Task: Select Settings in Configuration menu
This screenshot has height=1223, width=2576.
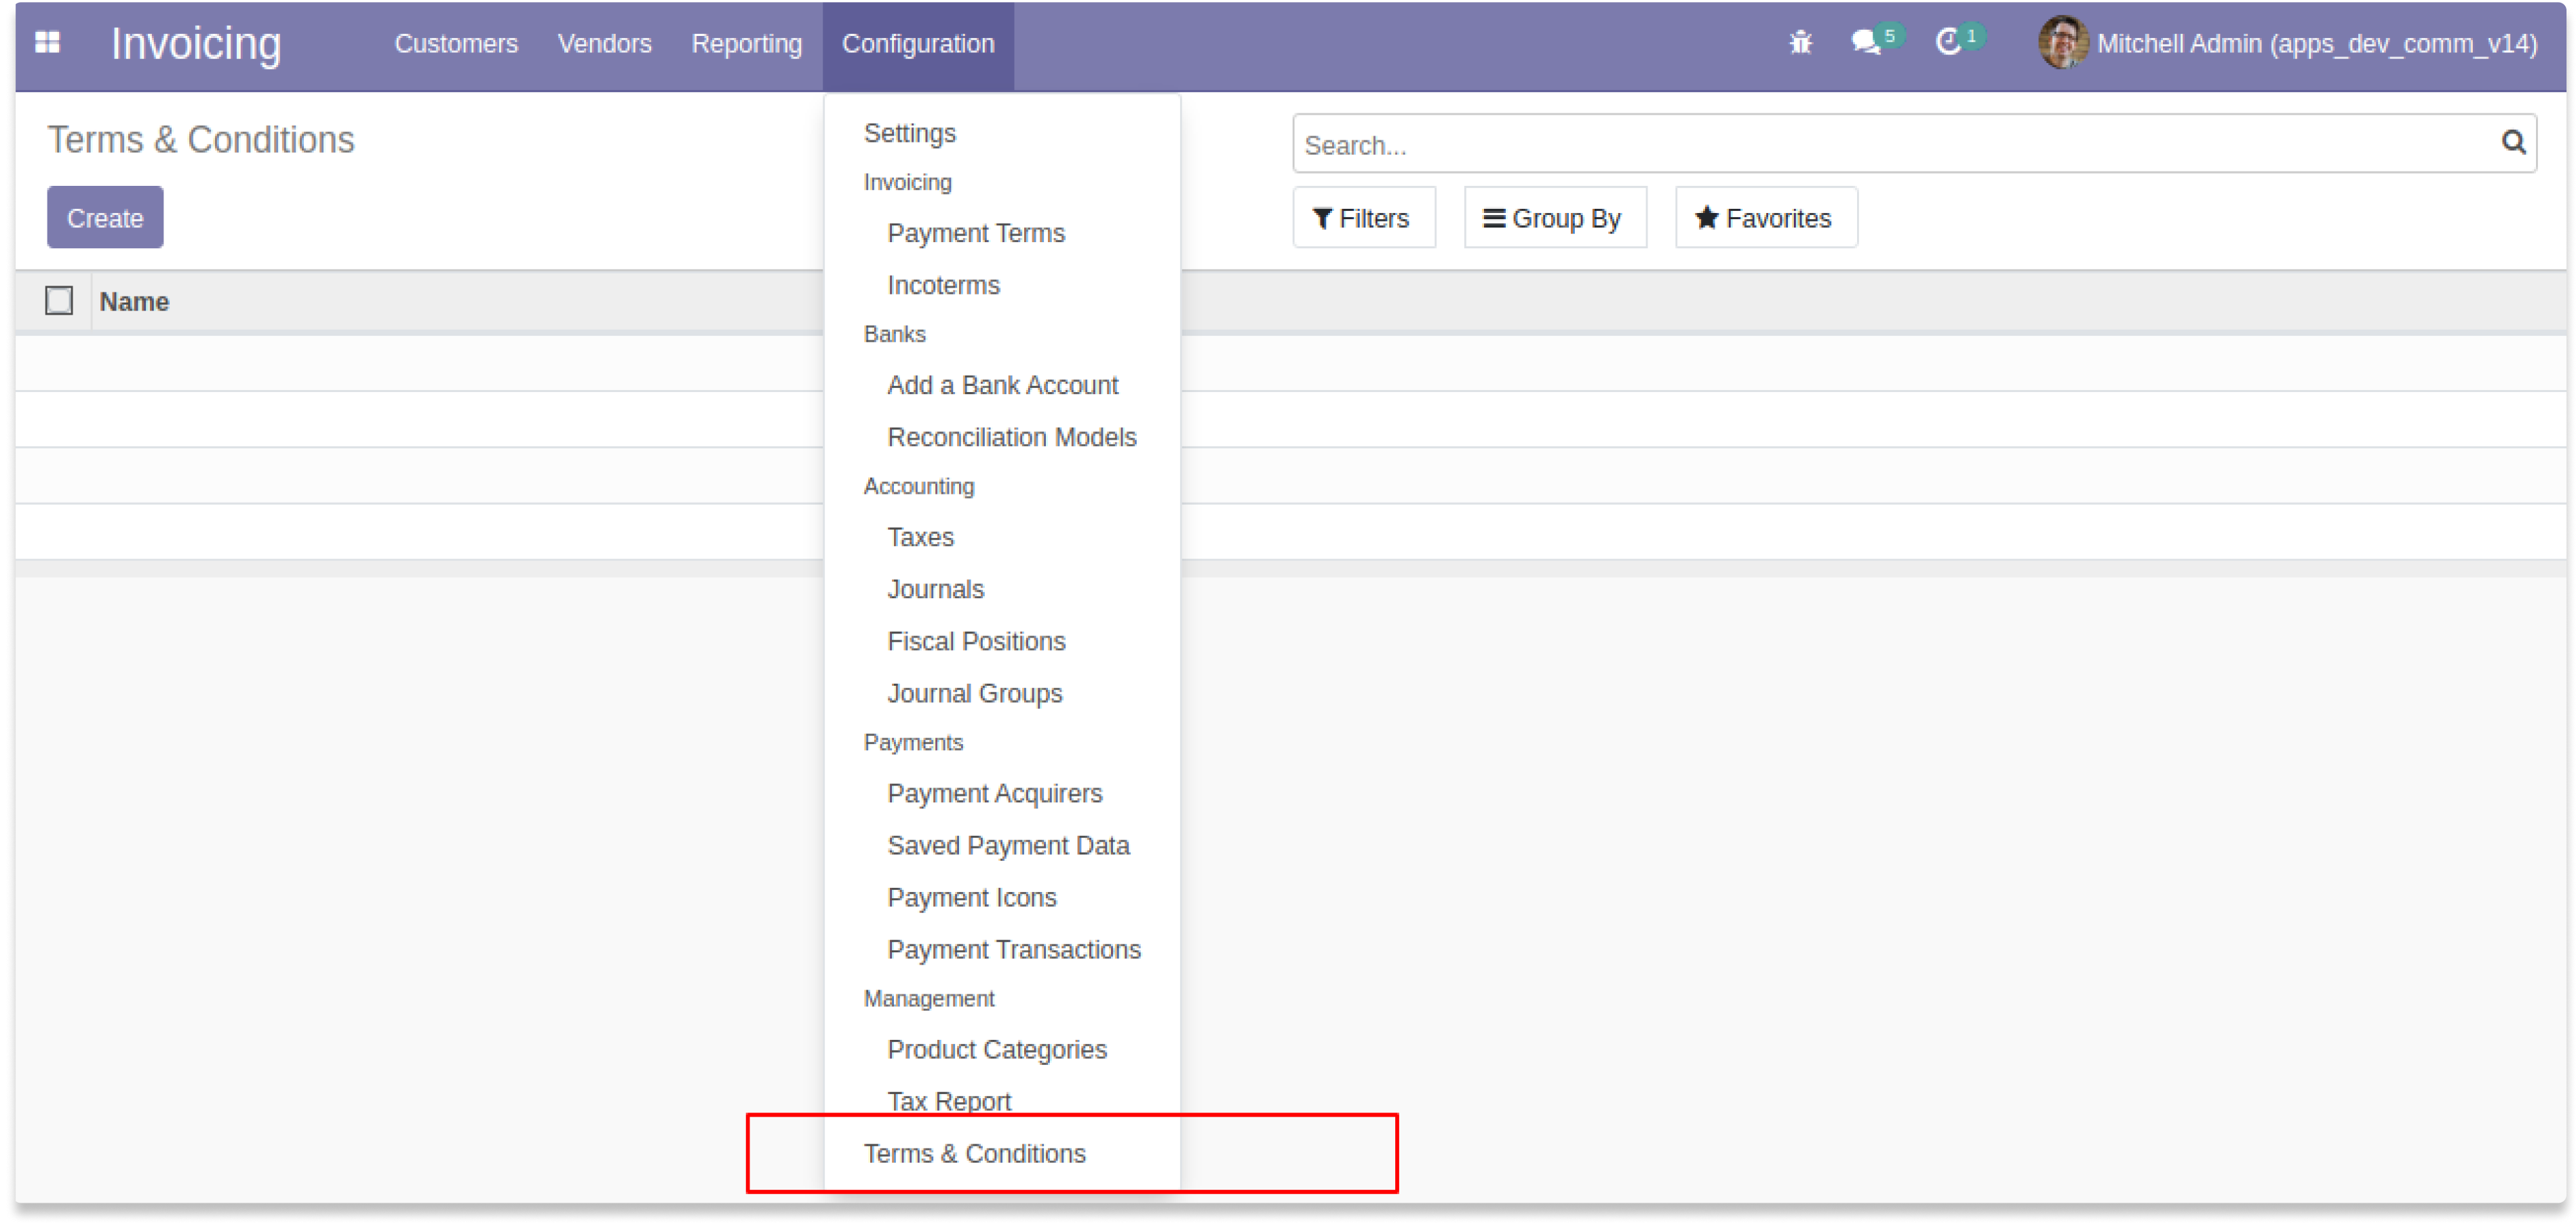Action: point(909,133)
